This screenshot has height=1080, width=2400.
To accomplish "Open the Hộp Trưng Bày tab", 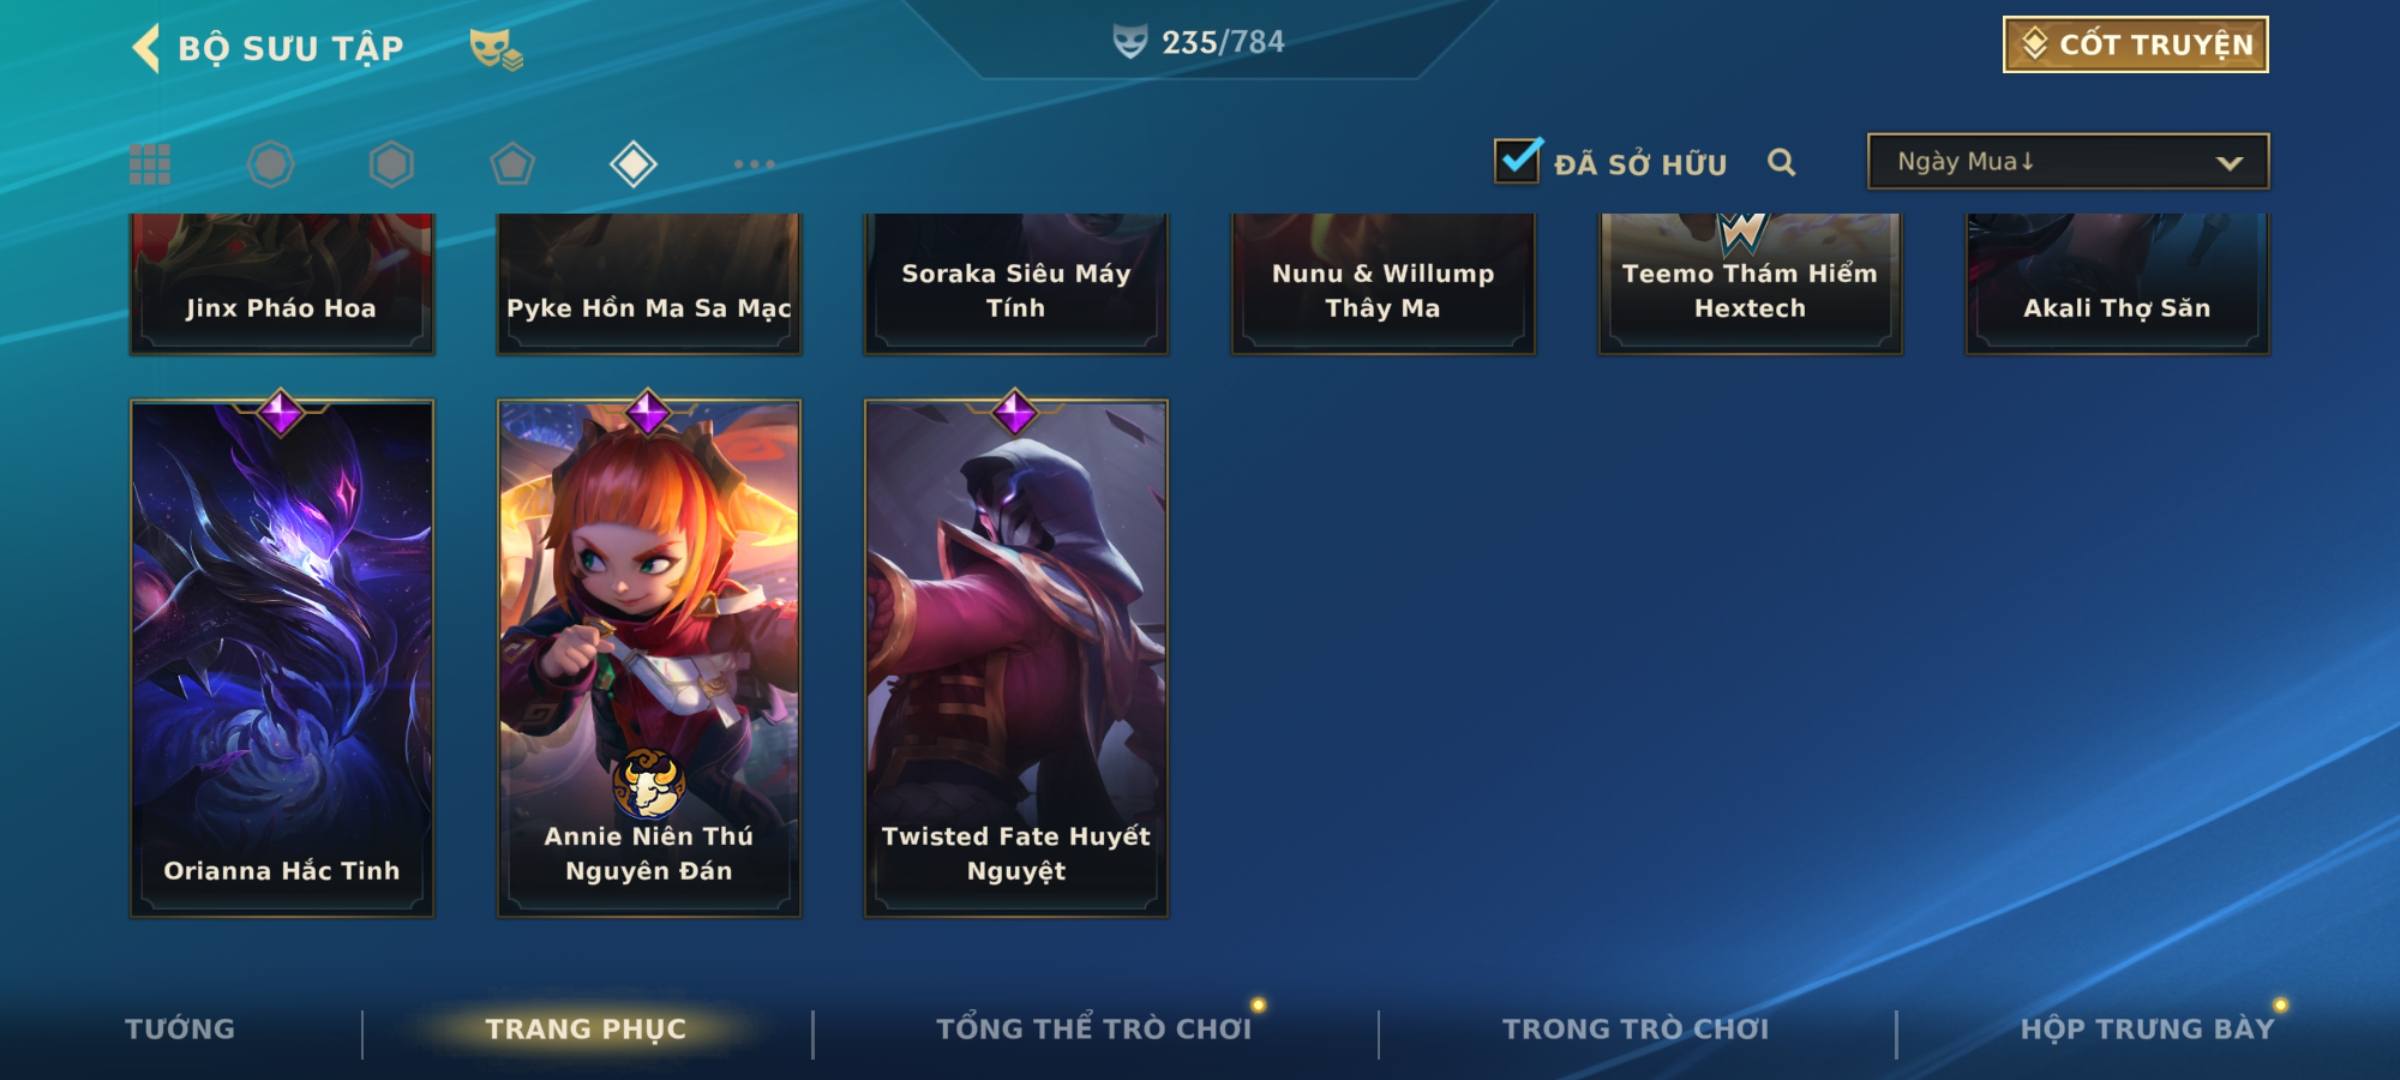I will 2147,1029.
